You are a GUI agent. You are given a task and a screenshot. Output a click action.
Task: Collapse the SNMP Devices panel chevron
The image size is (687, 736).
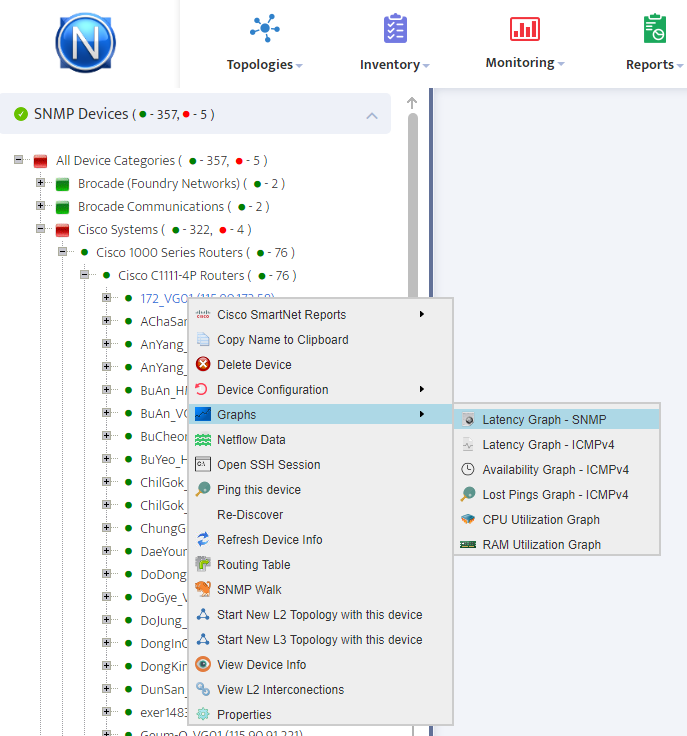[x=372, y=115]
